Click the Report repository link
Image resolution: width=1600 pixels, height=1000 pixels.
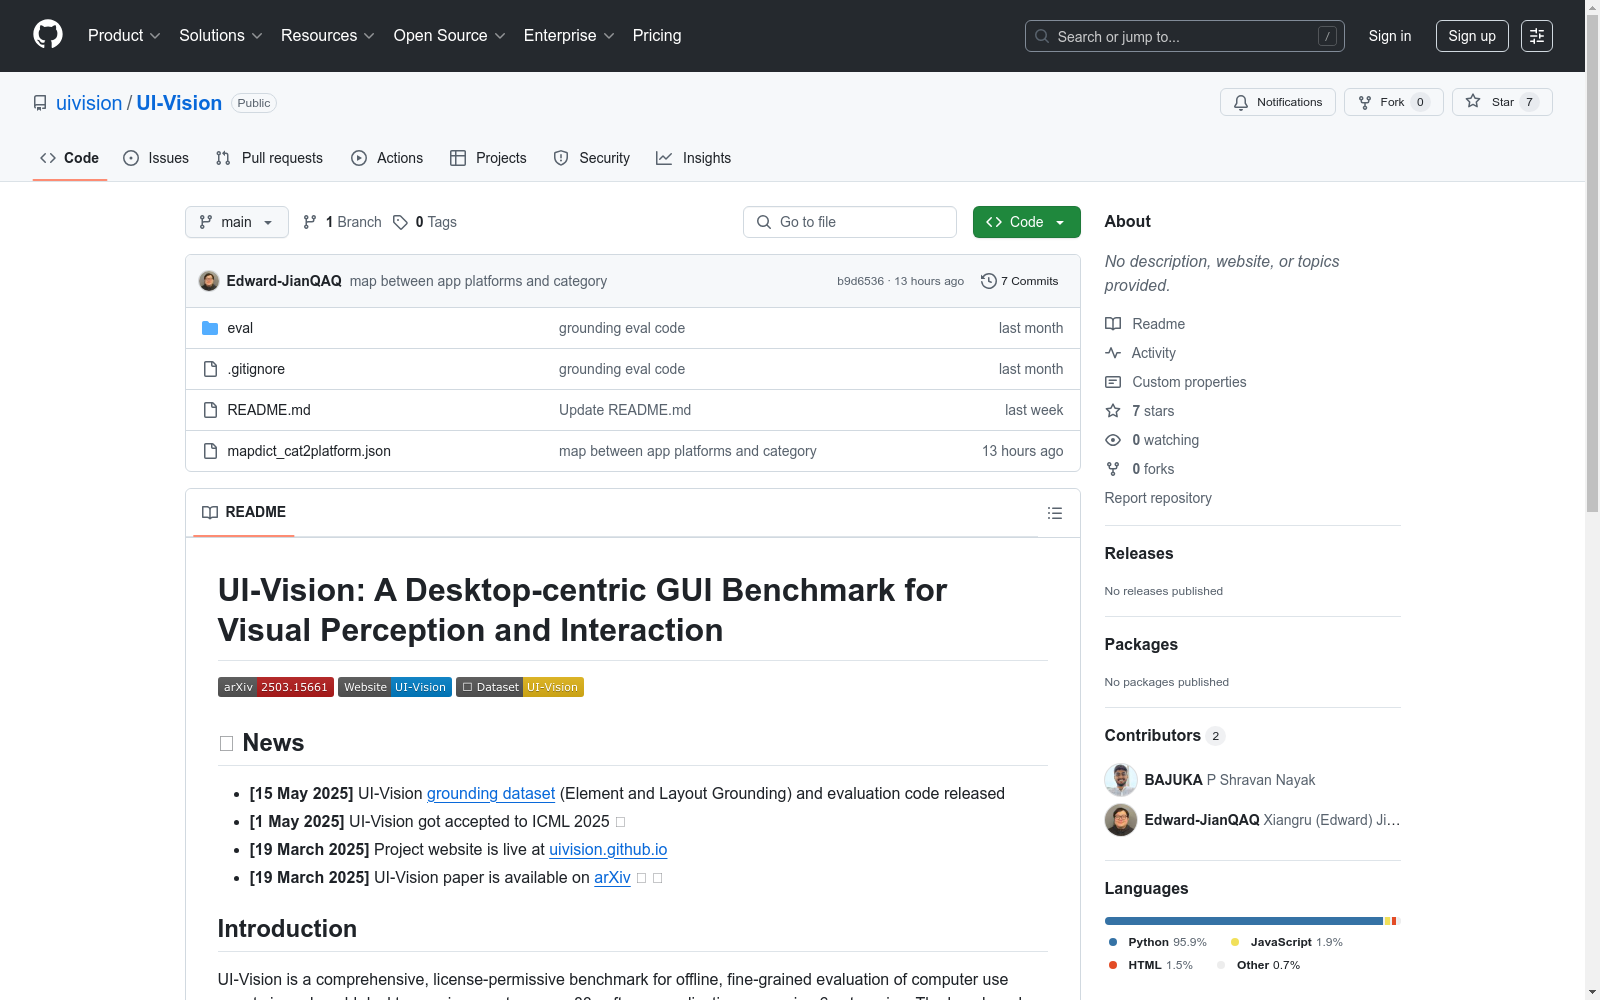click(x=1158, y=498)
